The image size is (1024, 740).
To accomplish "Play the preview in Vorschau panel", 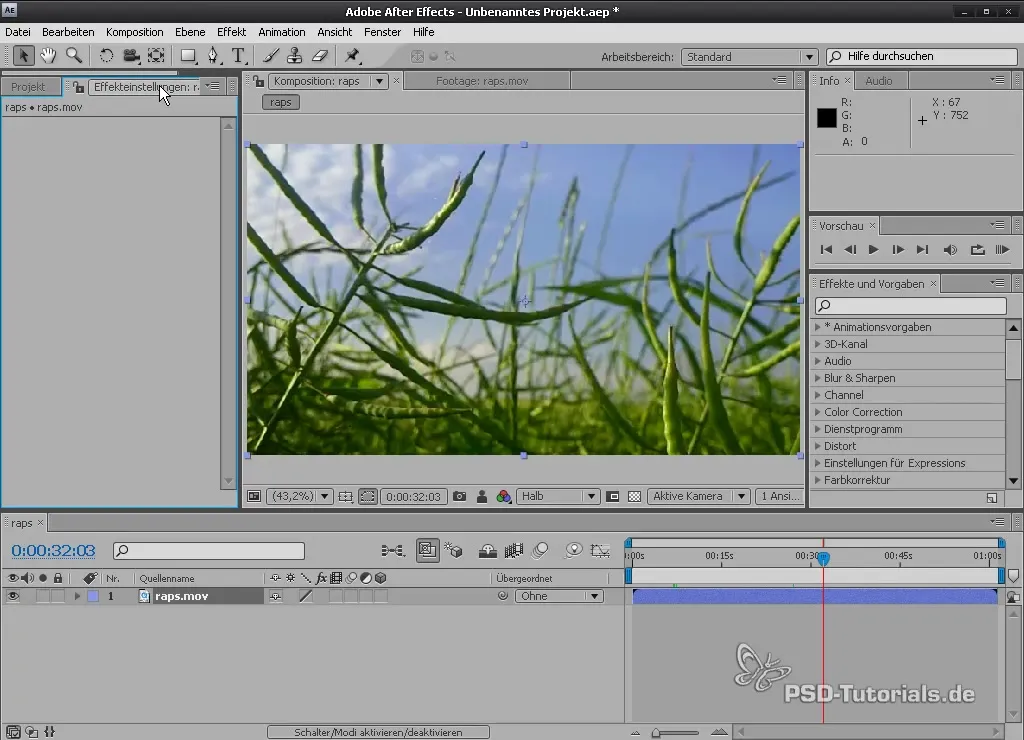I will (873, 250).
